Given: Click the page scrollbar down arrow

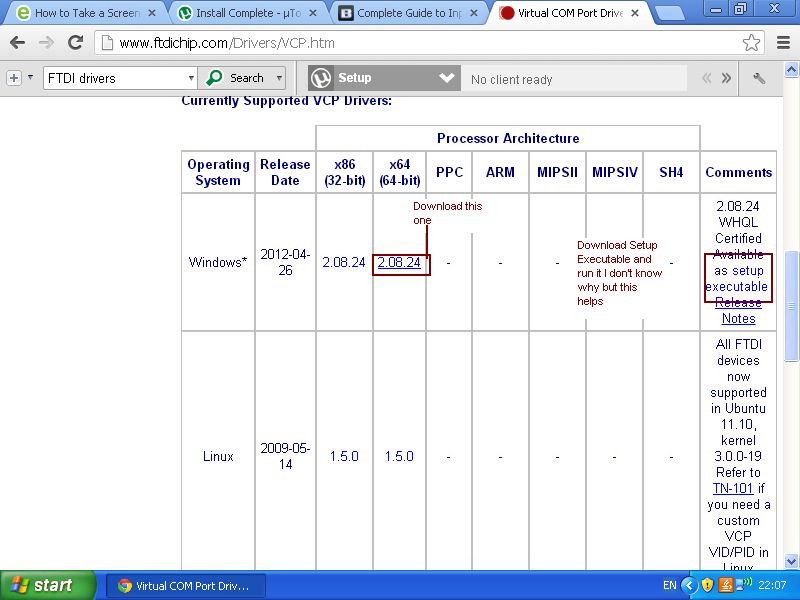Looking at the screenshot, I should pos(791,562).
